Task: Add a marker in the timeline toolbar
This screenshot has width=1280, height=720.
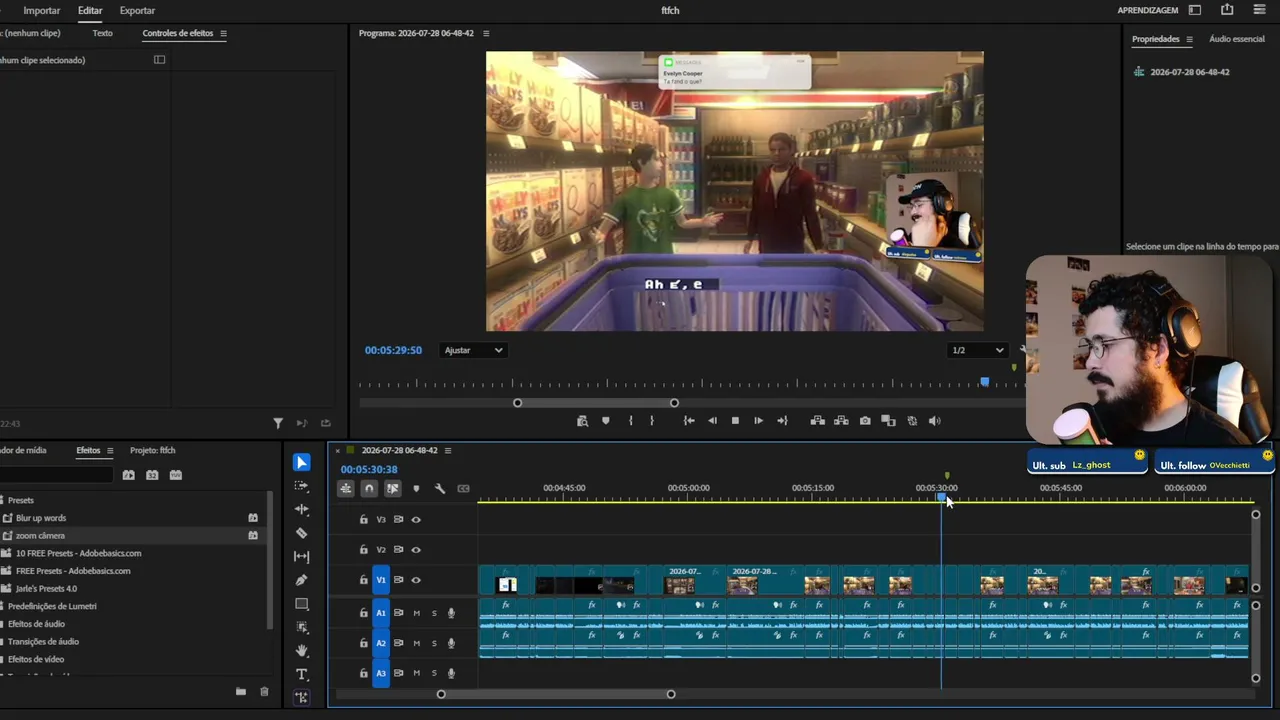Action: pos(416,488)
